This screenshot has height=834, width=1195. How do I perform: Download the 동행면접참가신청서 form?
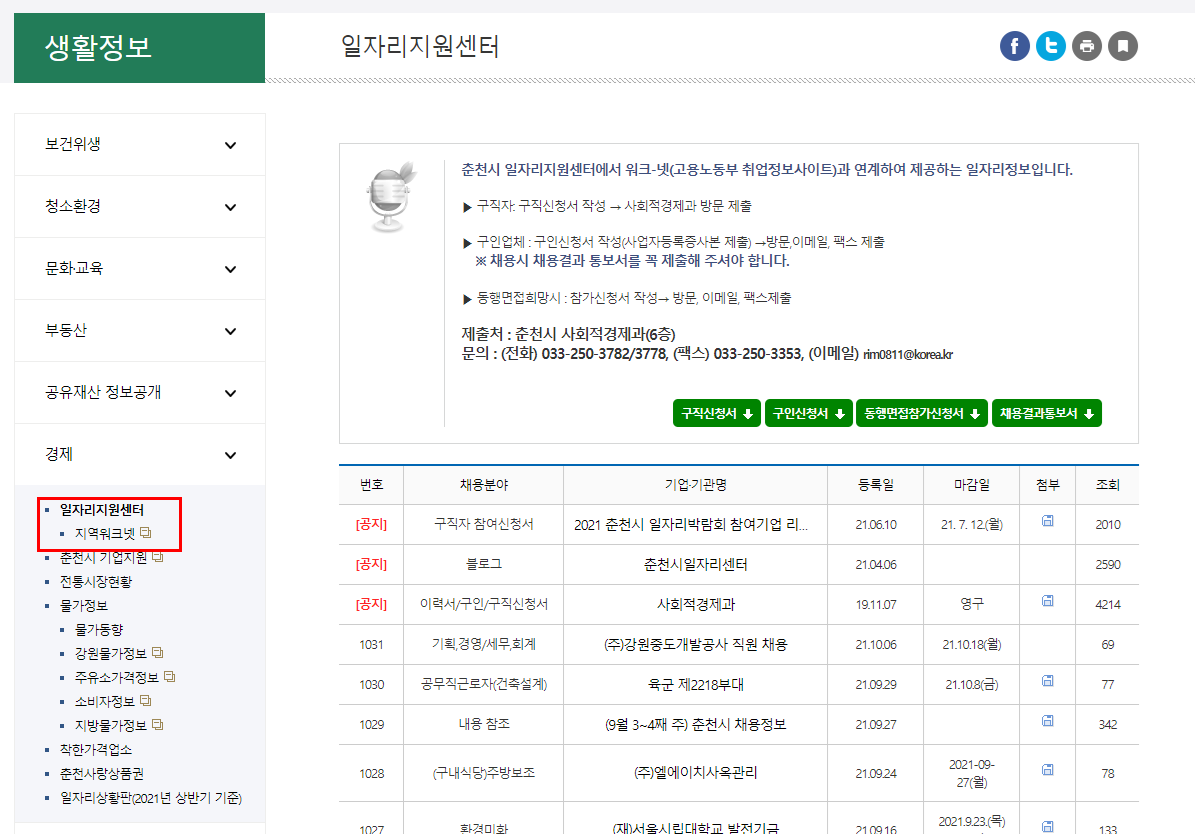[921, 413]
